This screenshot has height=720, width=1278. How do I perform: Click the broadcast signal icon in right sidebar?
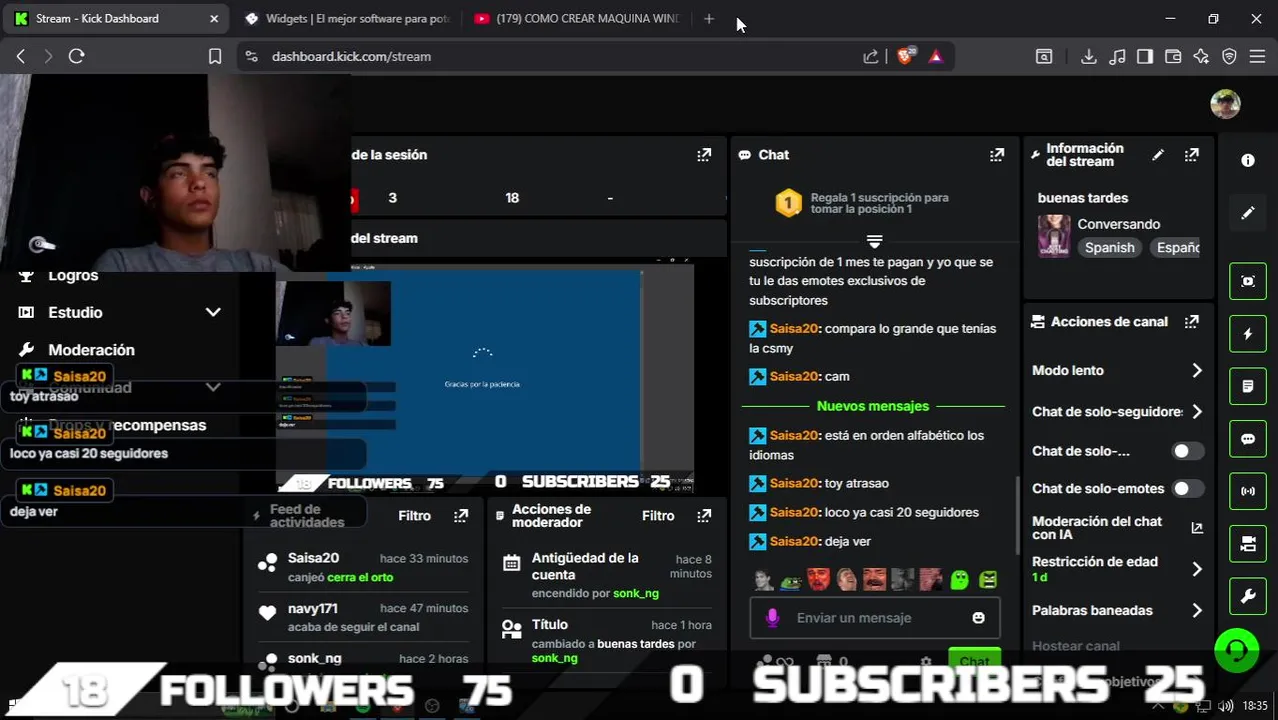(x=1248, y=491)
